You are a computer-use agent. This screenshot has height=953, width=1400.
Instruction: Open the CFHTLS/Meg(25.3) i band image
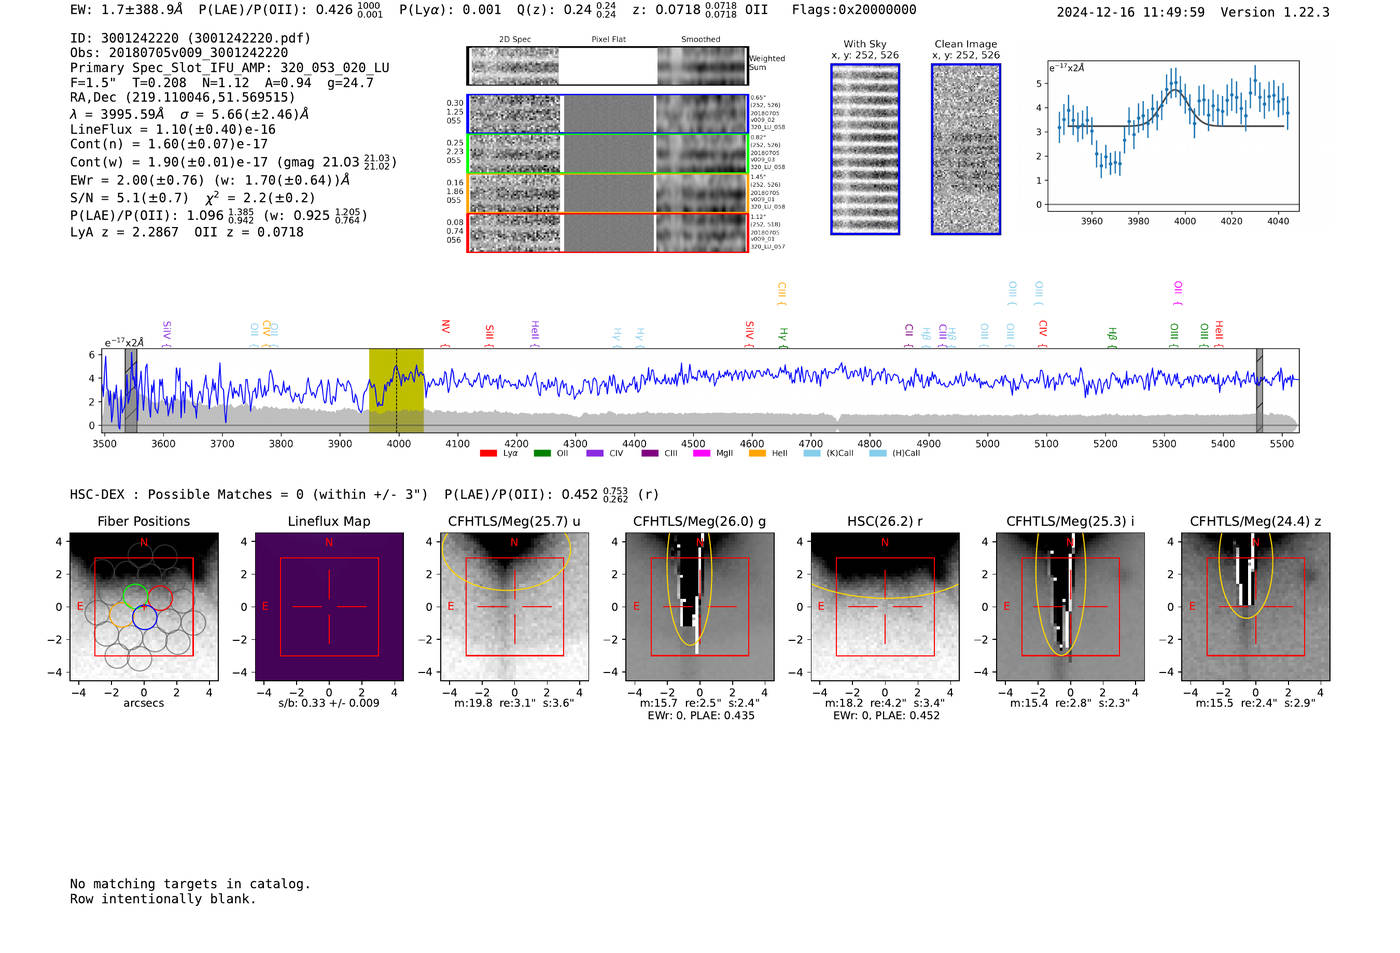1070,606
